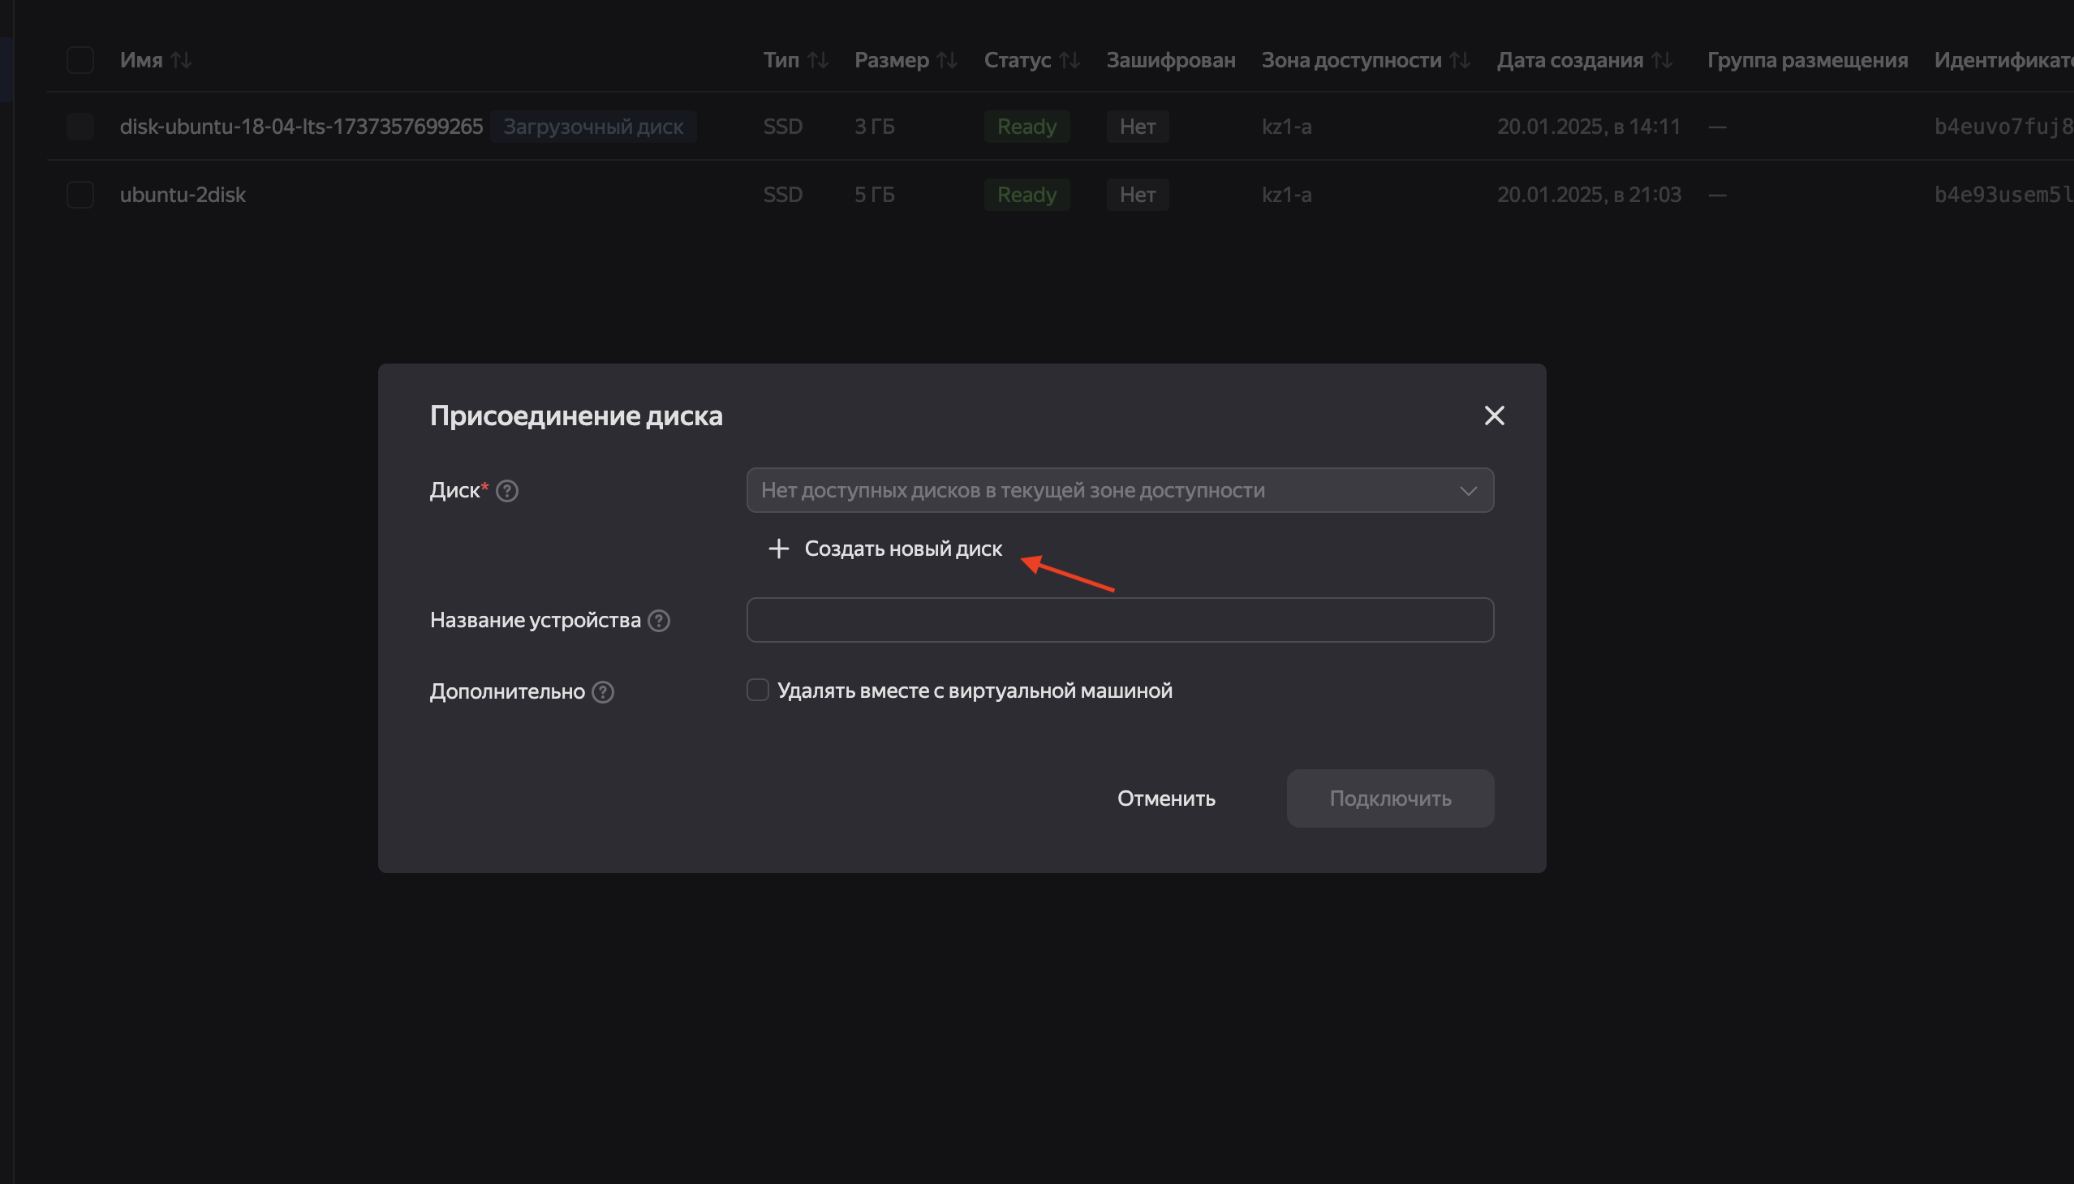Click the Подключить button

1390,799
